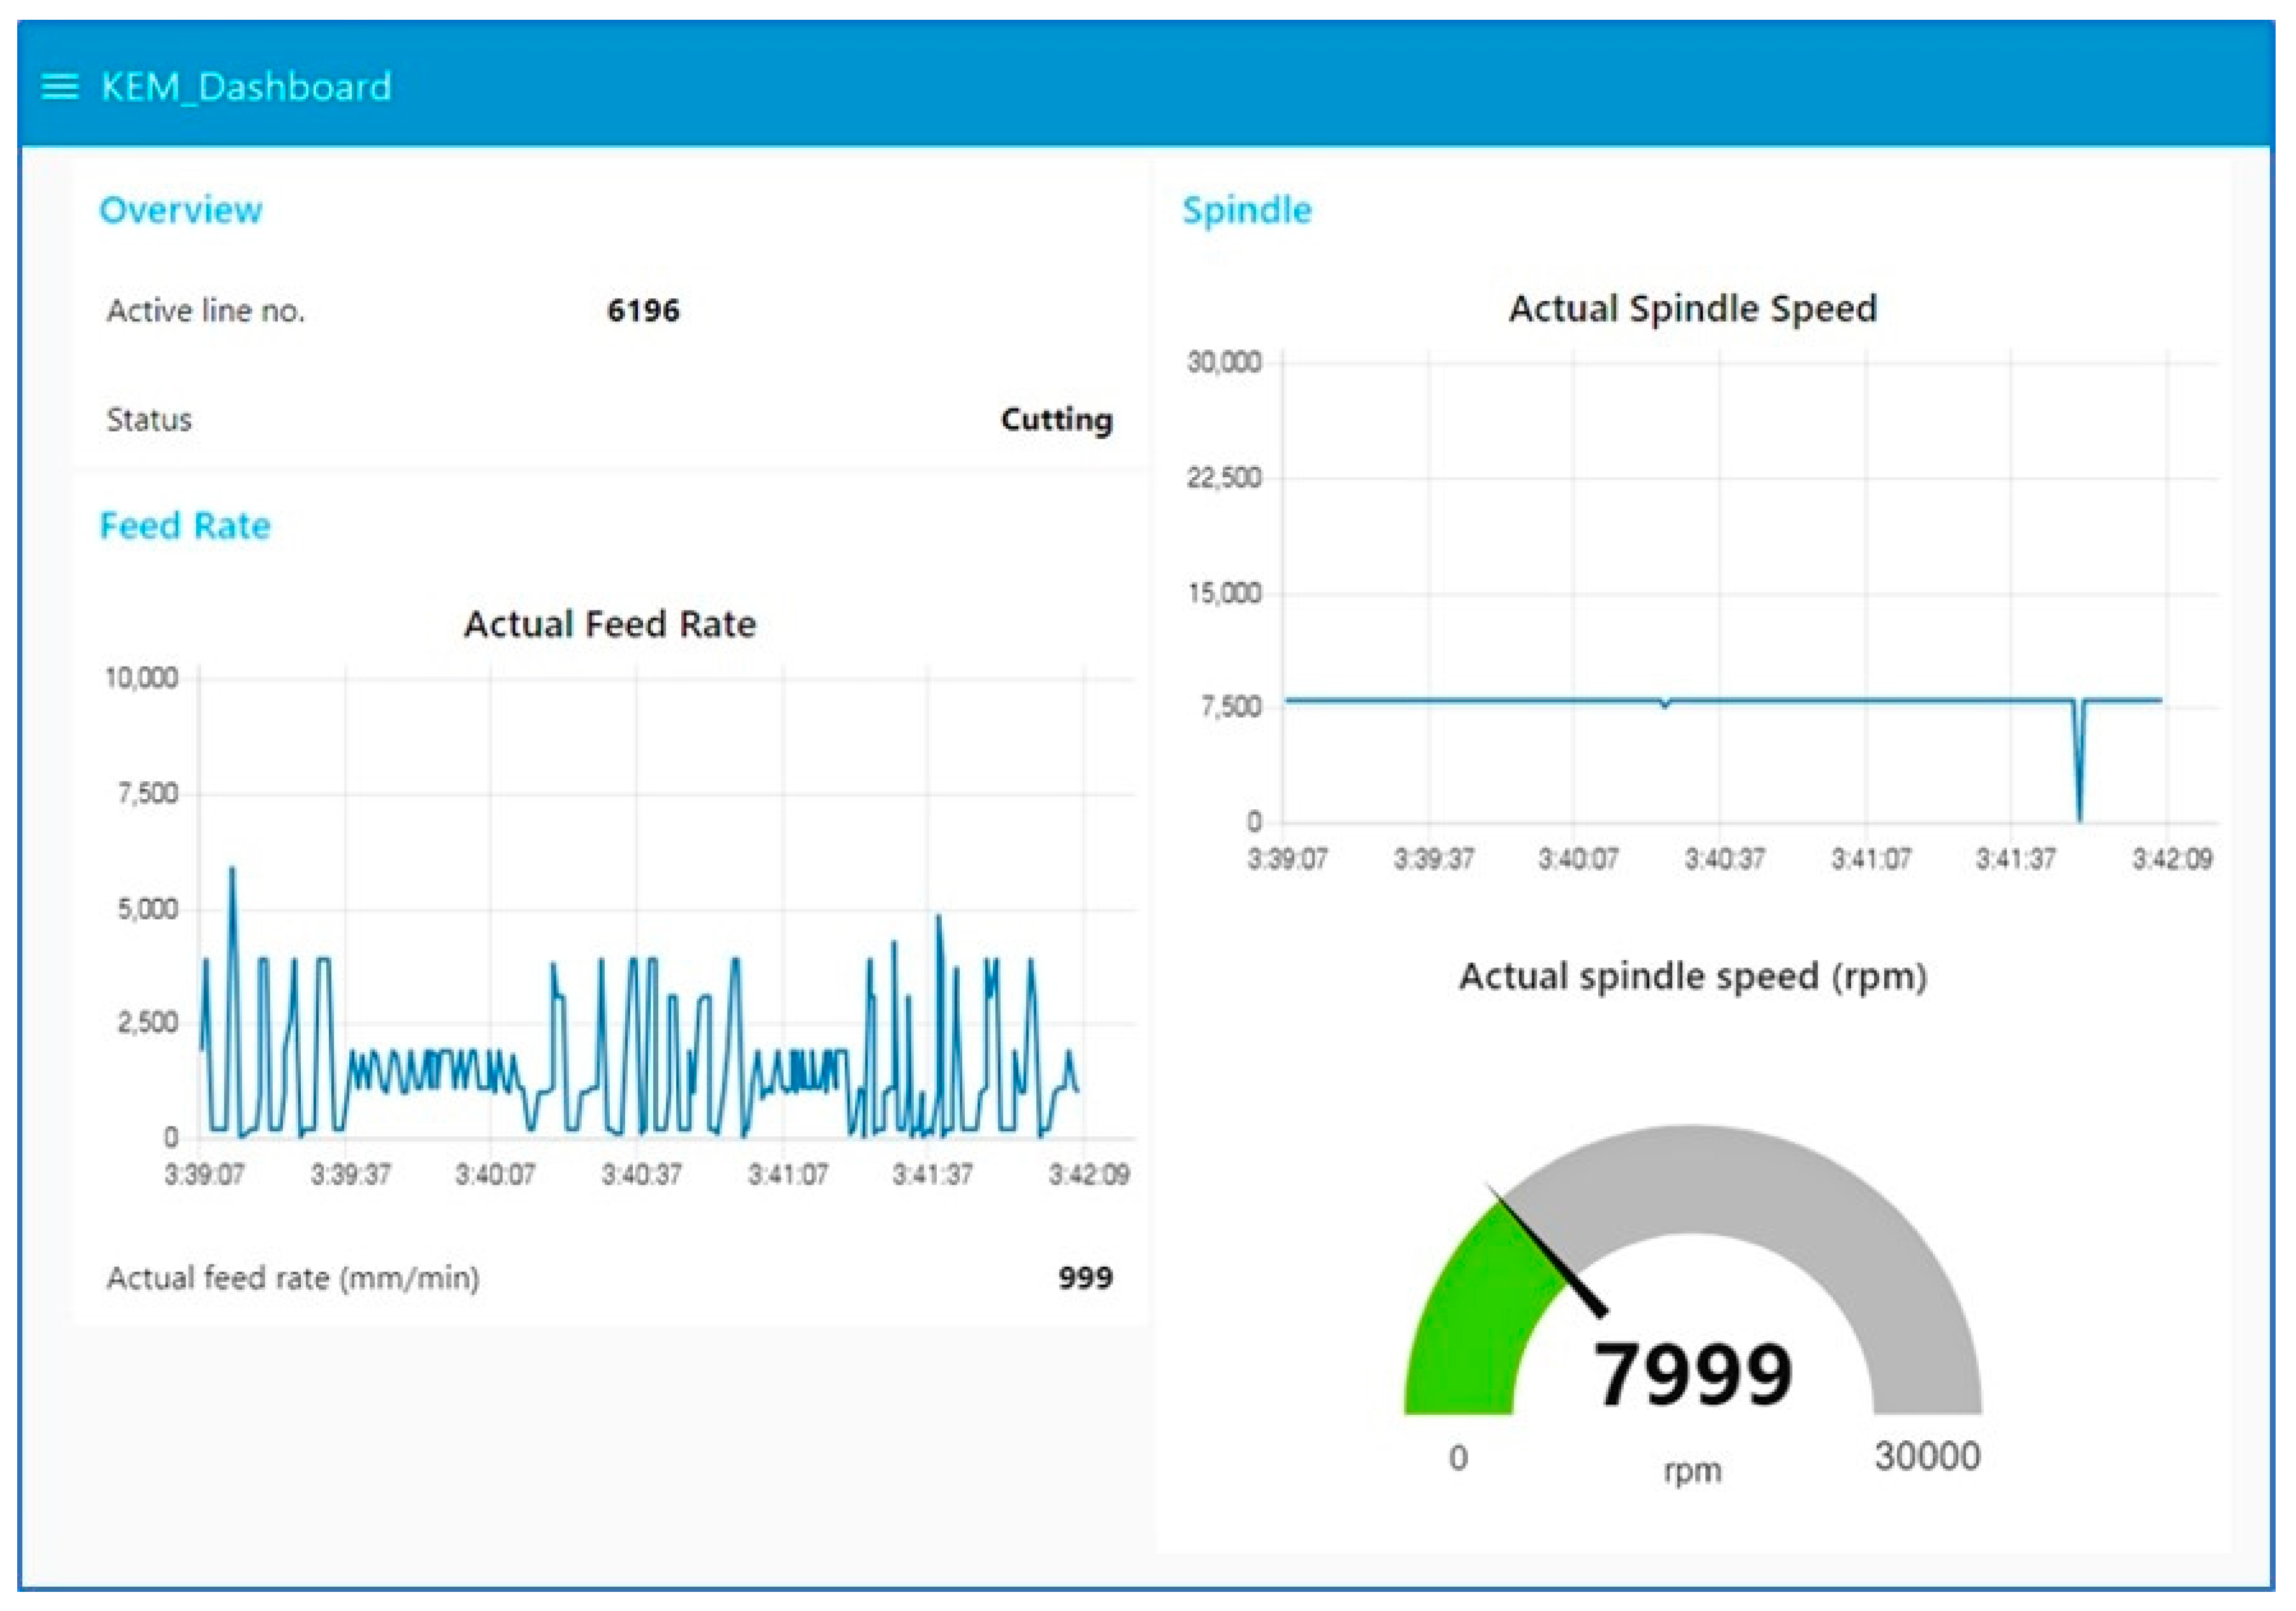Click the active line number 6196
Viewport: 2296px width, 1611px height.
click(x=643, y=311)
